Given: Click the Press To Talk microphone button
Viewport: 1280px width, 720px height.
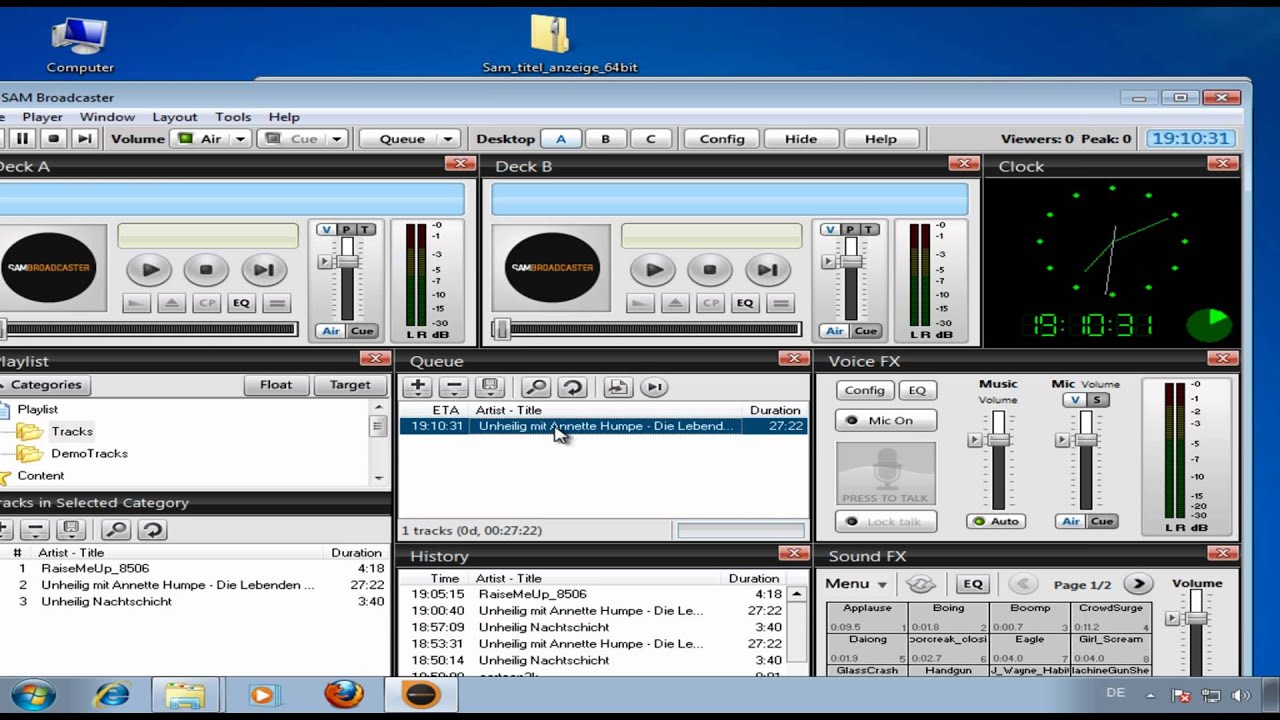Looking at the screenshot, I should (886, 473).
